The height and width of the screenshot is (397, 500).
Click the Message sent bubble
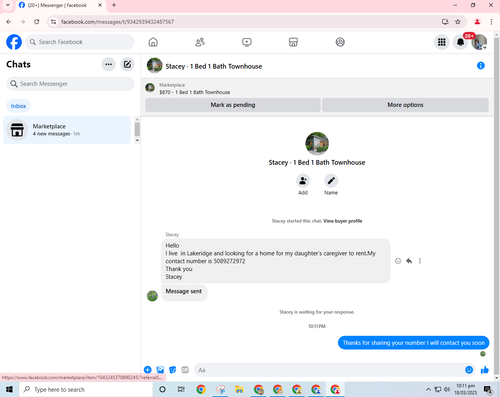(x=184, y=292)
